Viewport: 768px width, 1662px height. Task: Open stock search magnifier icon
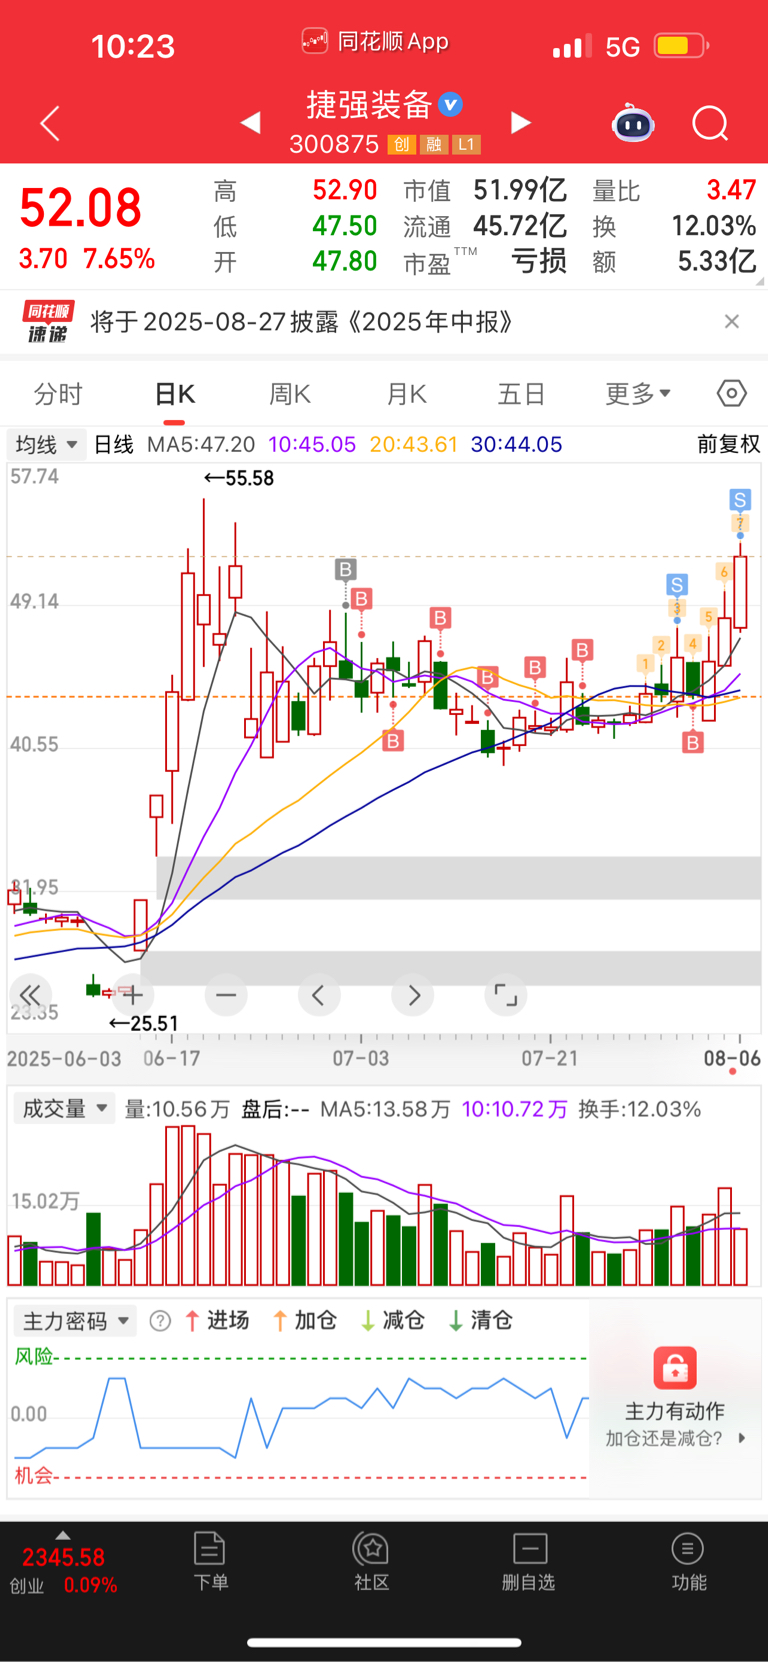tap(710, 123)
